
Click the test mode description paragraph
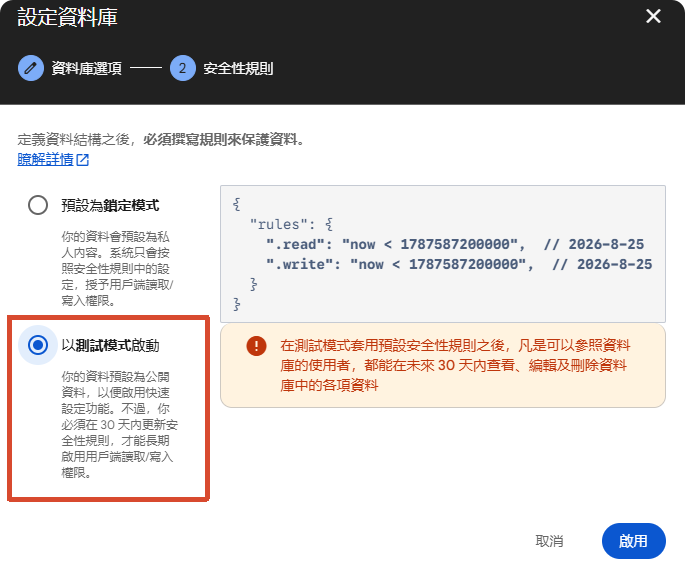tap(119, 425)
